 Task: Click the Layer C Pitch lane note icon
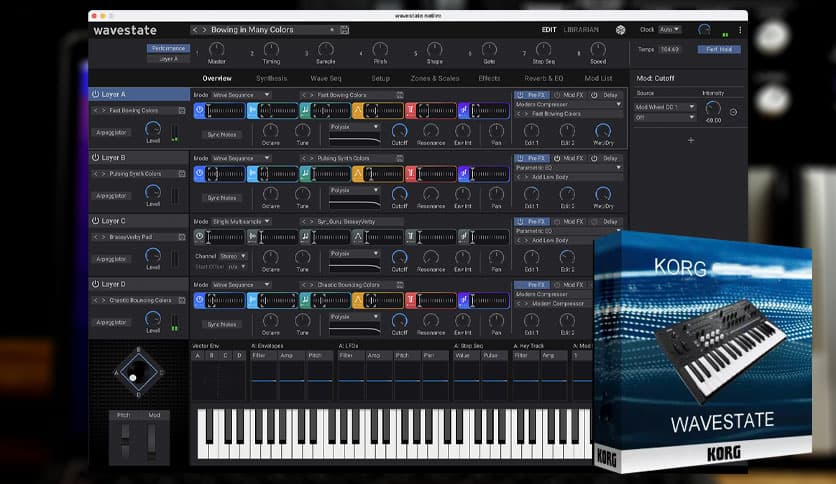pyautogui.click(x=304, y=237)
